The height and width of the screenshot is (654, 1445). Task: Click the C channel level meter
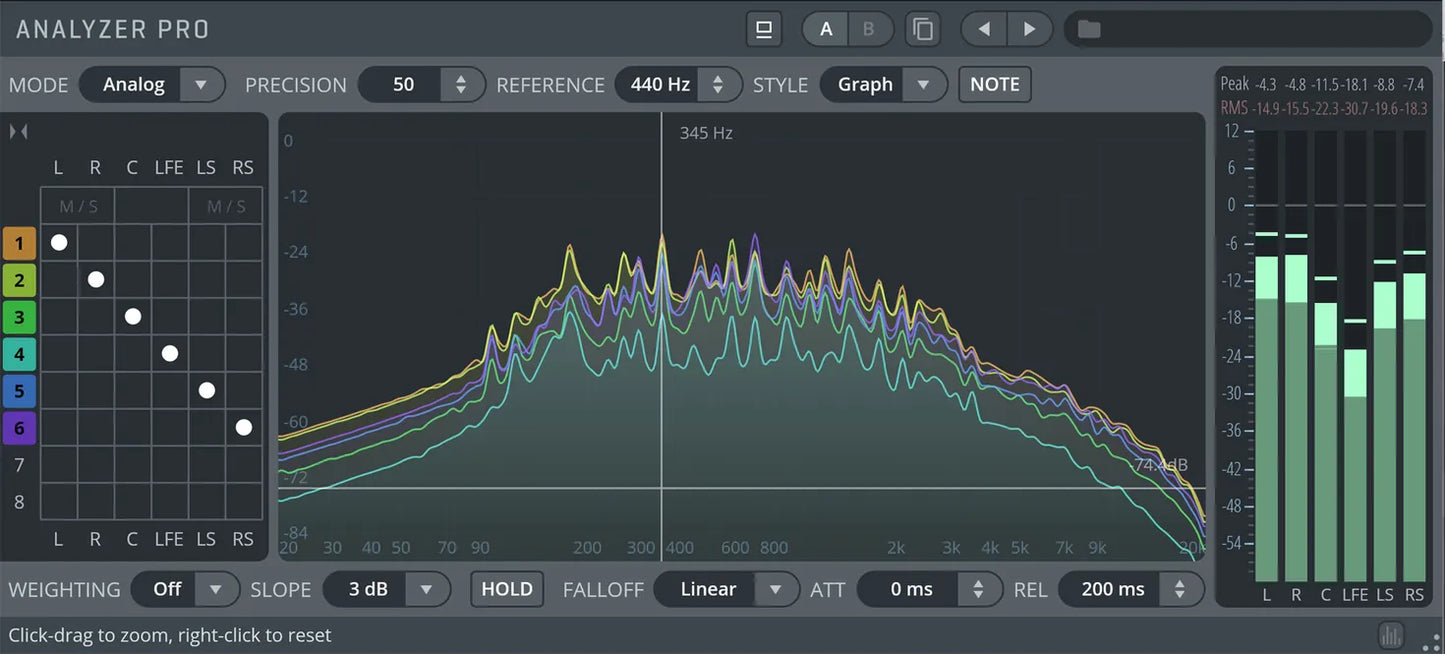coord(1326,356)
